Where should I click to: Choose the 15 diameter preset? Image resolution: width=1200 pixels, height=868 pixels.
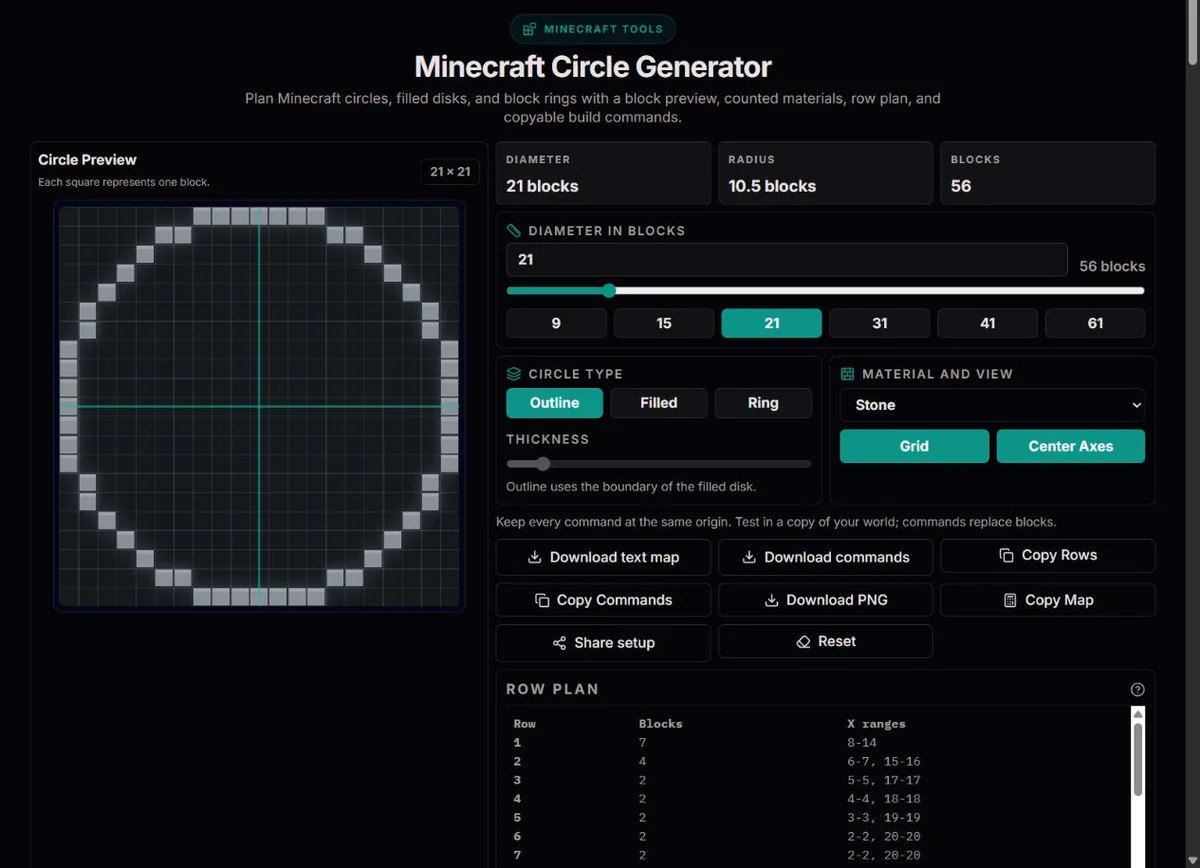point(664,323)
